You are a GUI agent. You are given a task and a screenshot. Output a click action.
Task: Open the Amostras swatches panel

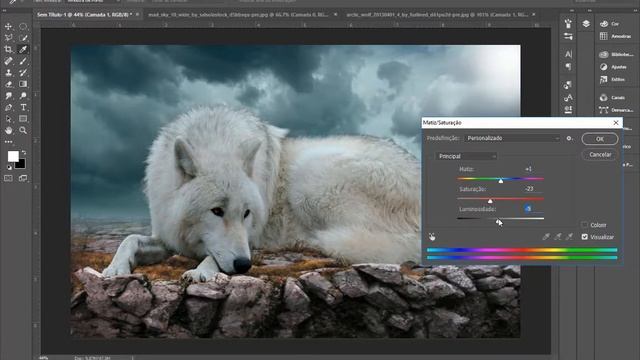pos(615,36)
